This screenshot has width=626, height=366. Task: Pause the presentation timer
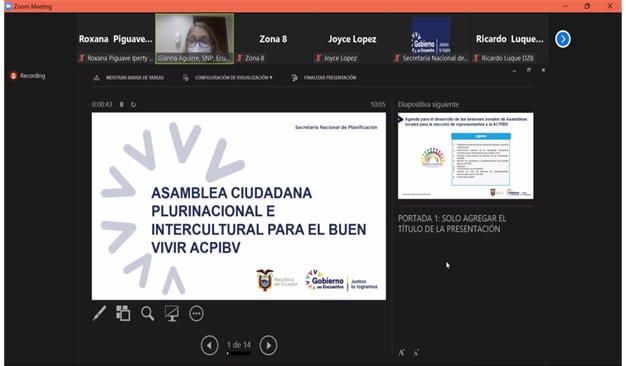click(x=121, y=105)
